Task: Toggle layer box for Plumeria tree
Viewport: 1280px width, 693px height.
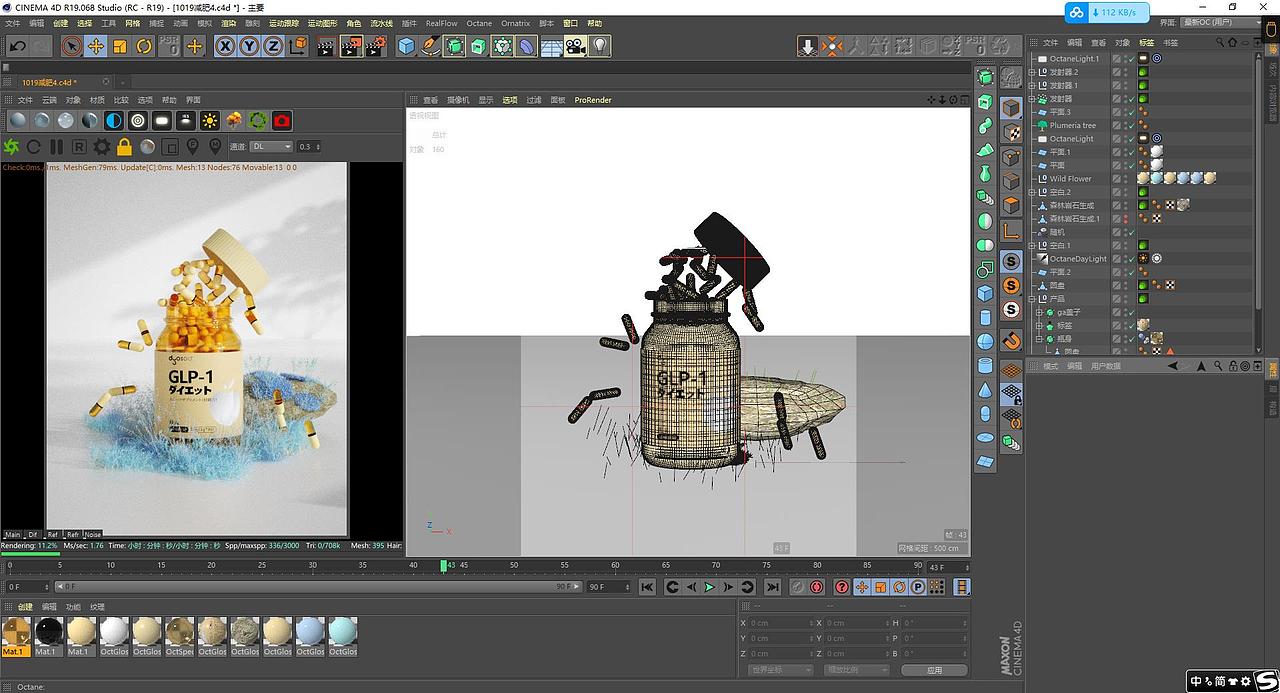Action: 1117,125
